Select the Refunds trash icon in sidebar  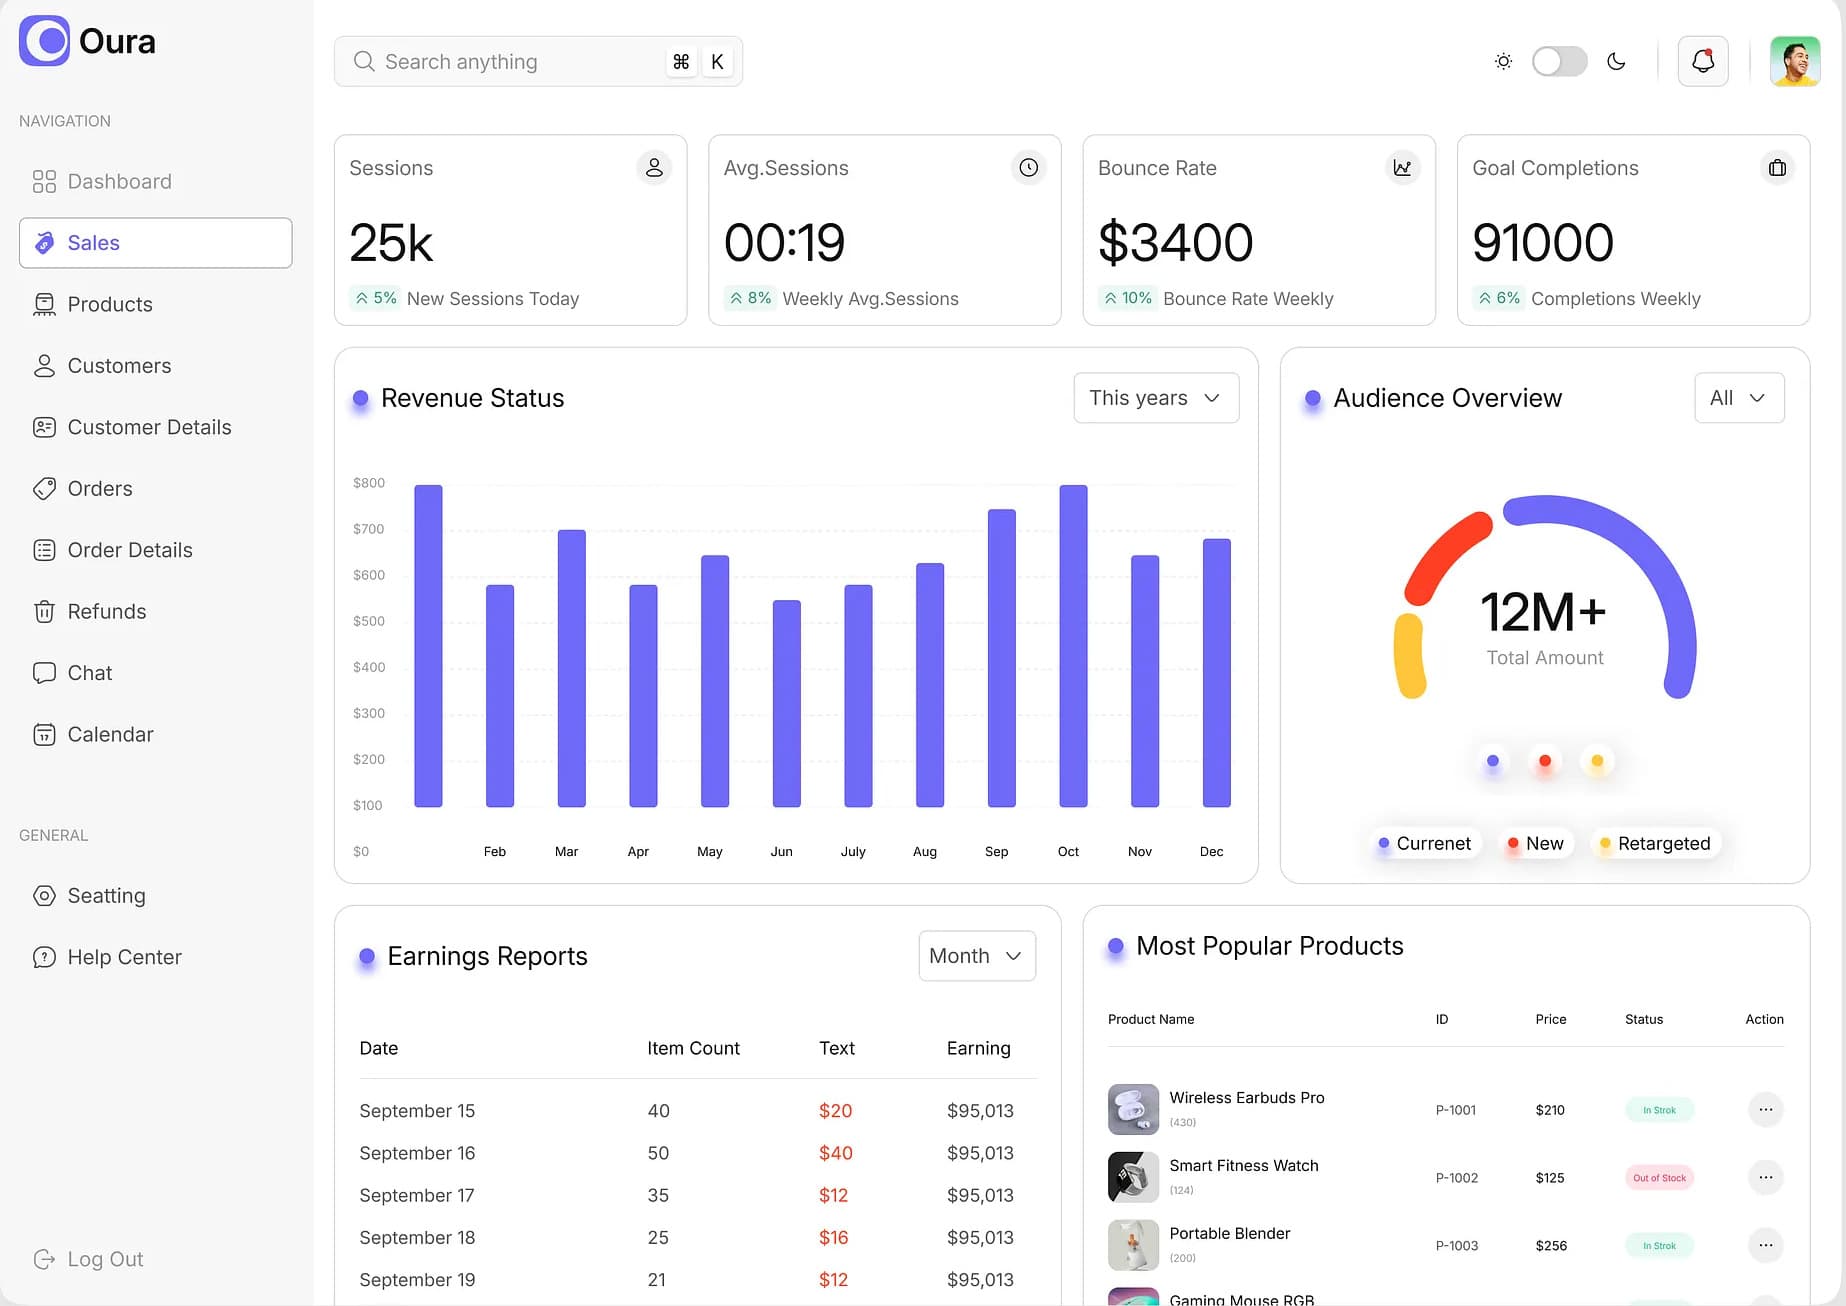pyautogui.click(x=44, y=611)
